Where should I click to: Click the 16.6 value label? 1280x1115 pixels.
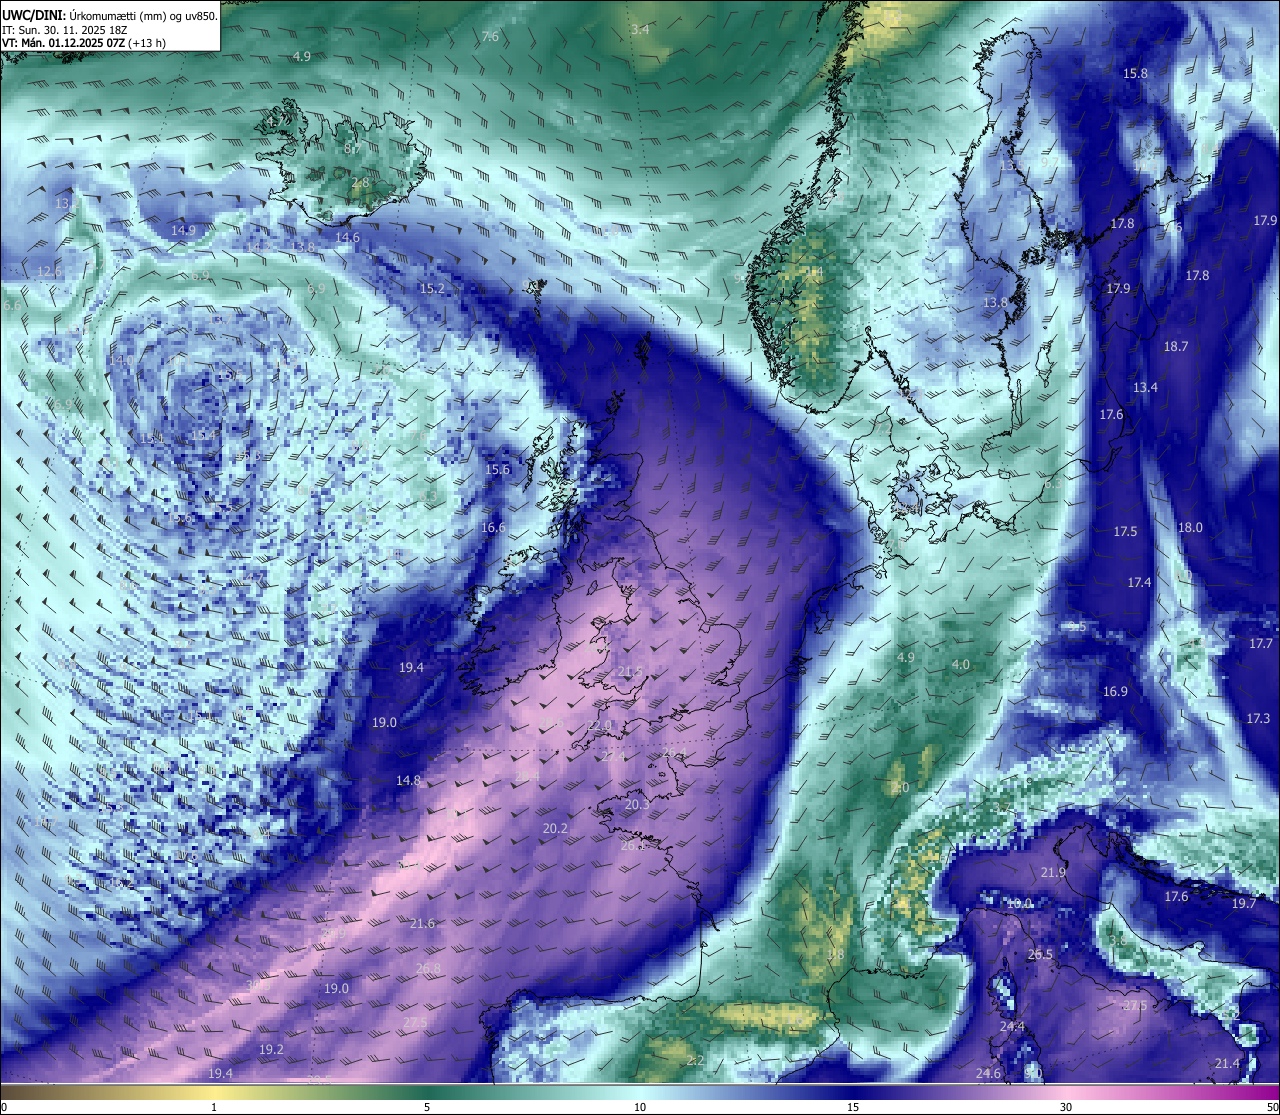pyautogui.click(x=492, y=527)
